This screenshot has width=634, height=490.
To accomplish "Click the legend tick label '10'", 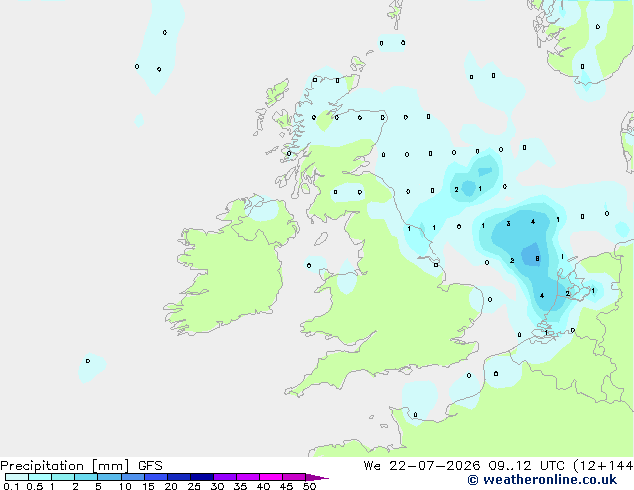I will point(125,486).
